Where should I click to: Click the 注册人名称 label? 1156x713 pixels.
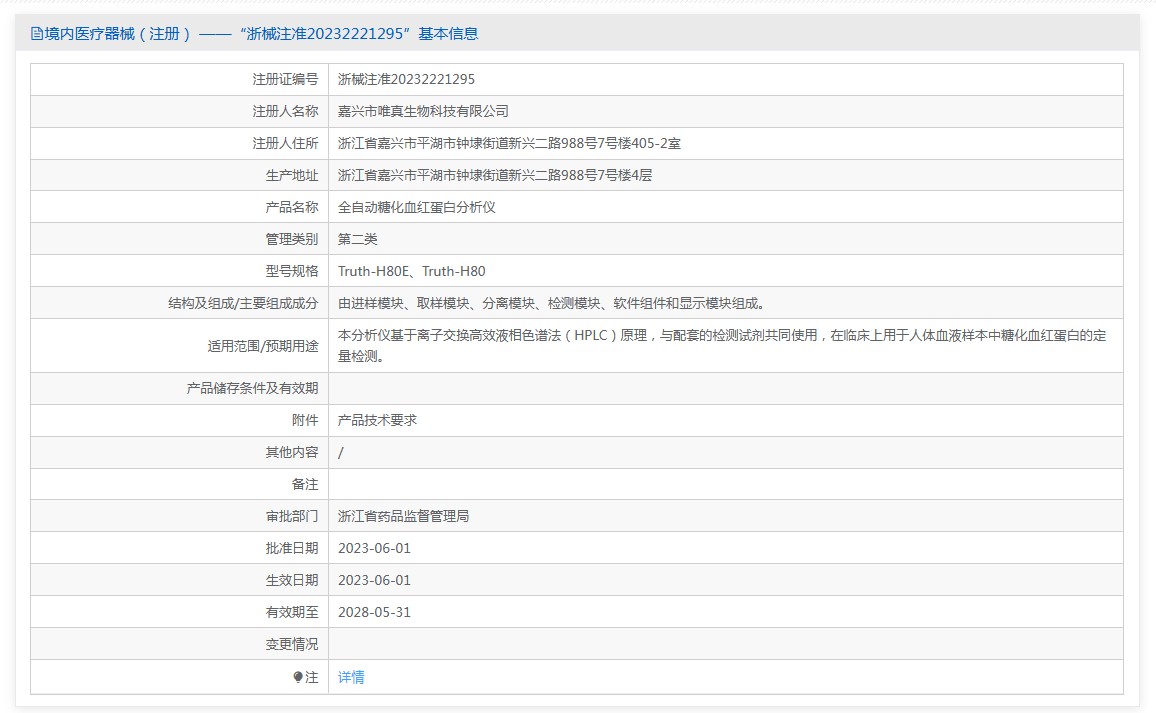pyautogui.click(x=285, y=111)
